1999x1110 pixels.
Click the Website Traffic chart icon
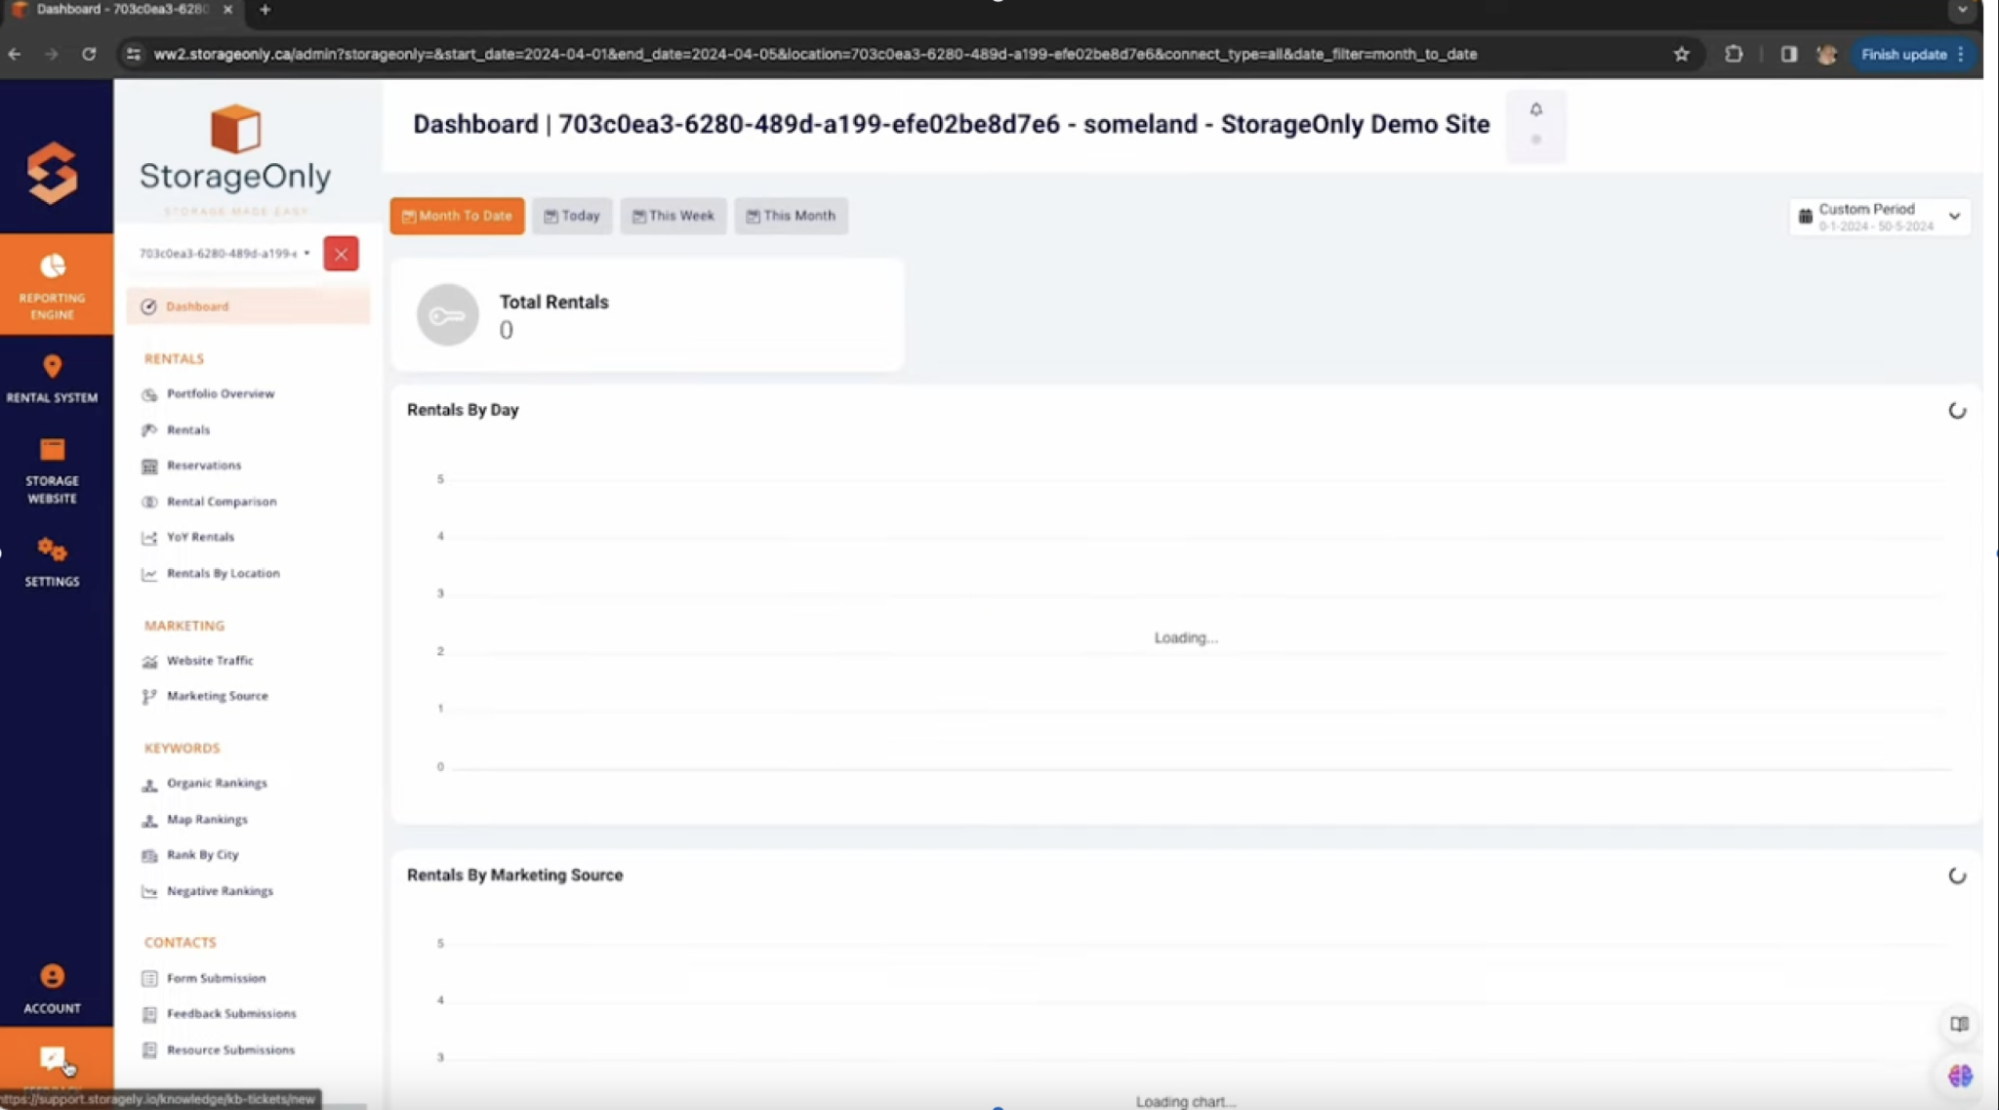(x=149, y=661)
